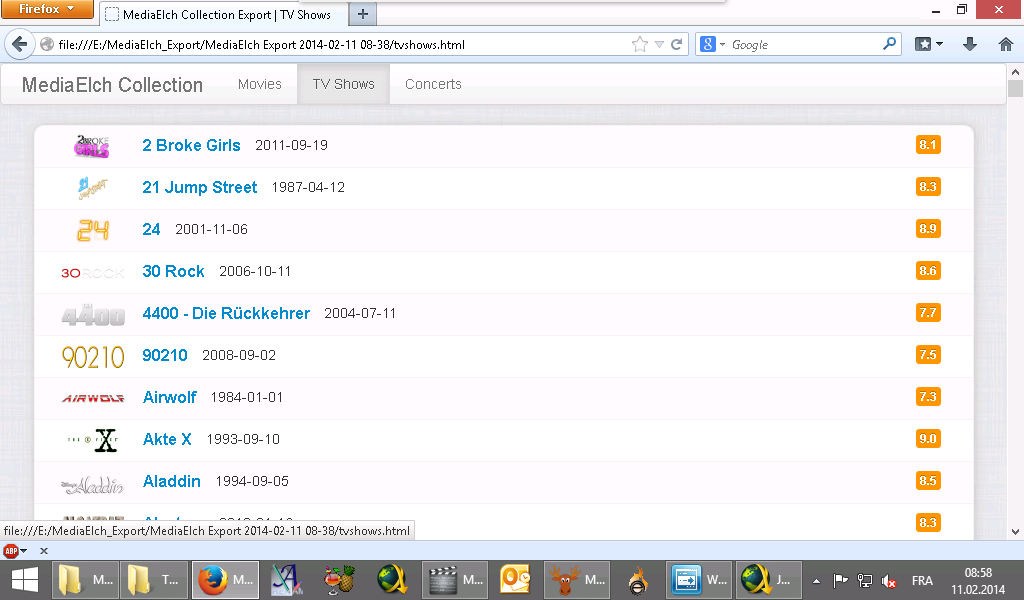Click the 7.7 rating badge for 4400

(x=928, y=313)
